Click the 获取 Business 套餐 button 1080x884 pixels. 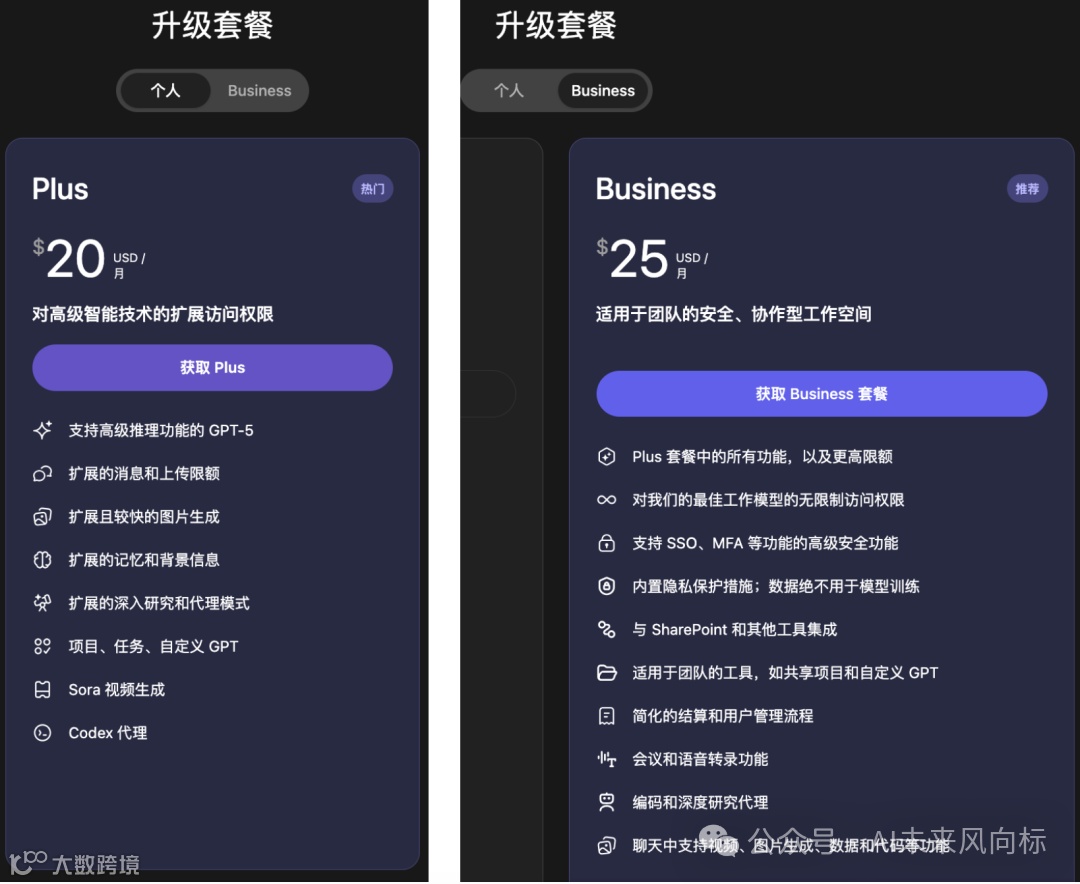[822, 393]
